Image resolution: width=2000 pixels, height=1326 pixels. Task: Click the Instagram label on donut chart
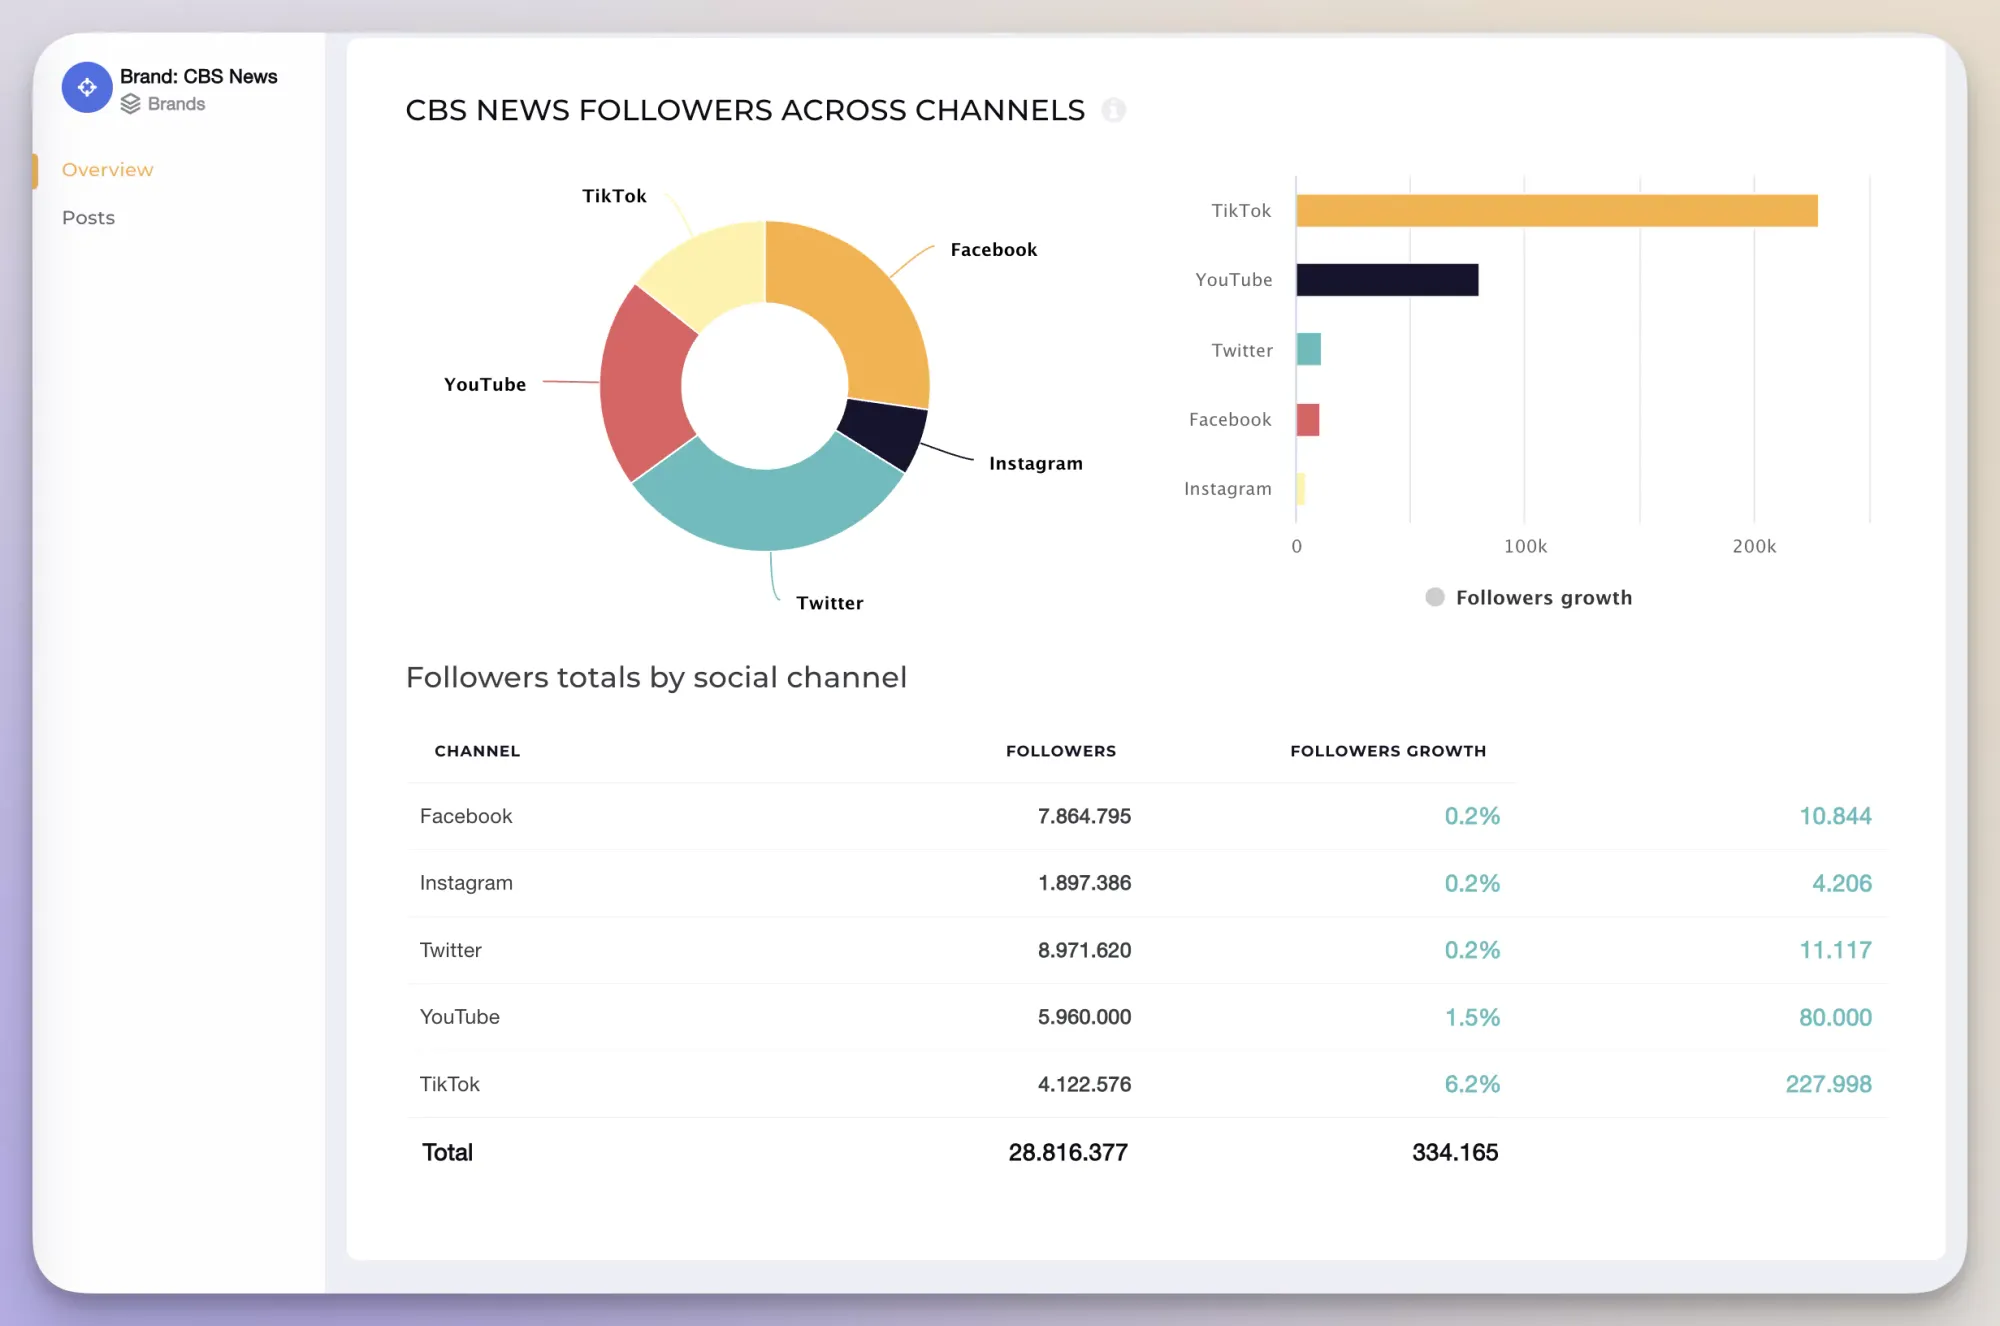[1036, 463]
